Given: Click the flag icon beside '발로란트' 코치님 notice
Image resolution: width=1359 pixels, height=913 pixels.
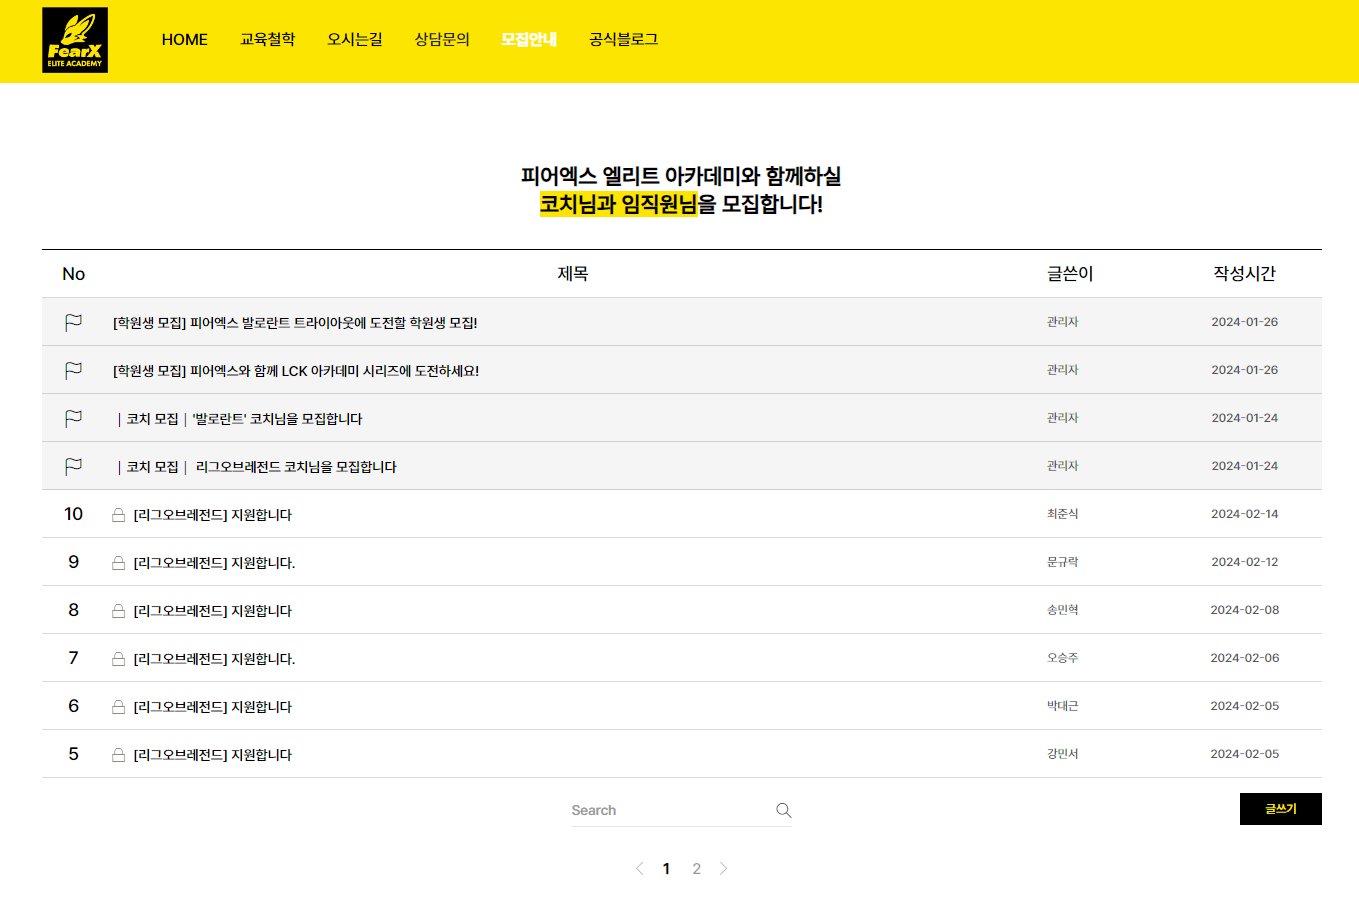Looking at the screenshot, I should (73, 418).
